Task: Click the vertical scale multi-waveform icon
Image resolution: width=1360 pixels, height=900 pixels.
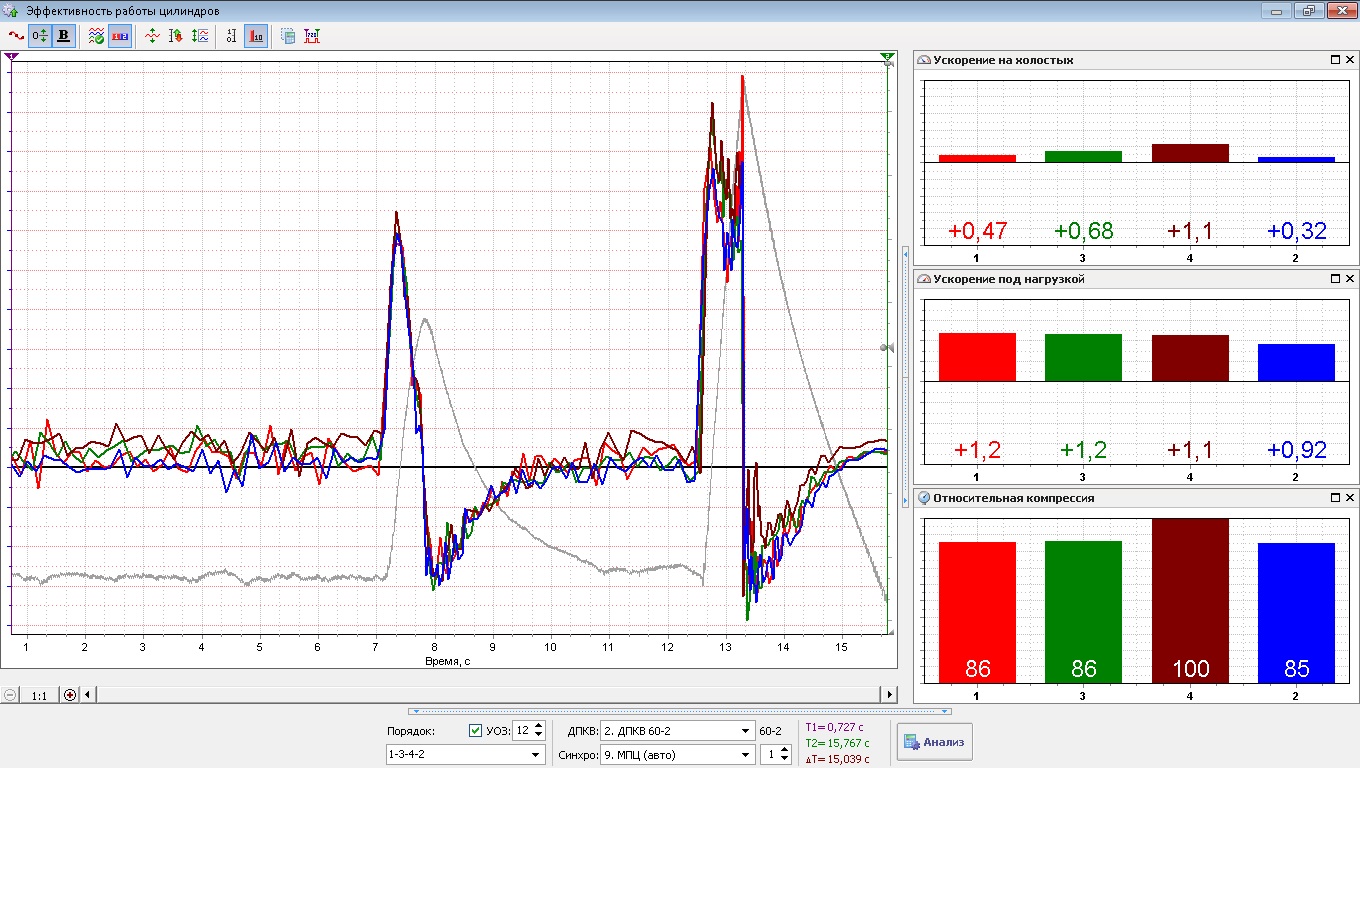Action: tap(200, 36)
